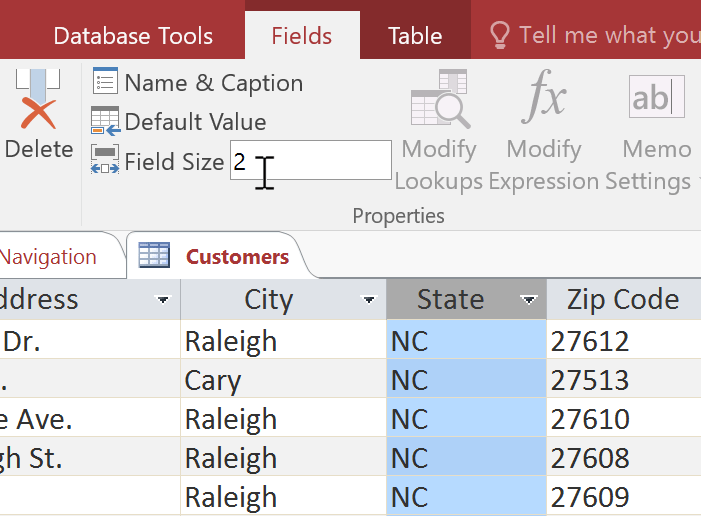
Task: Select the Zip Code column header
Action: tap(622, 299)
